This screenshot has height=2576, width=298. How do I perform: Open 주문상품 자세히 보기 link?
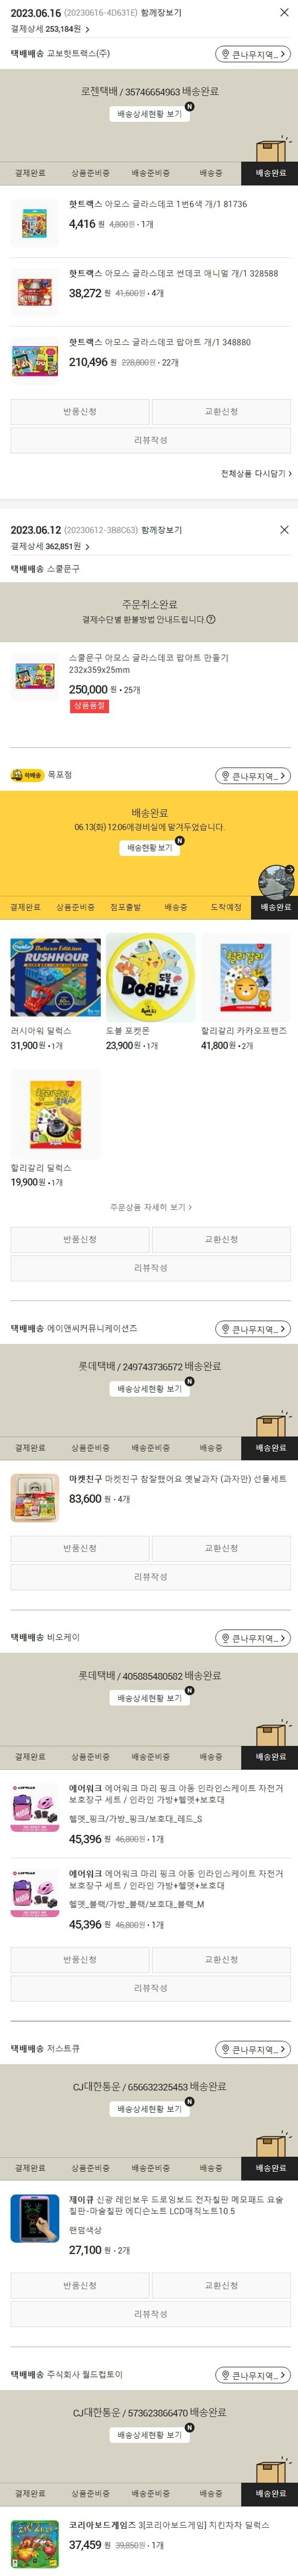click(150, 1207)
